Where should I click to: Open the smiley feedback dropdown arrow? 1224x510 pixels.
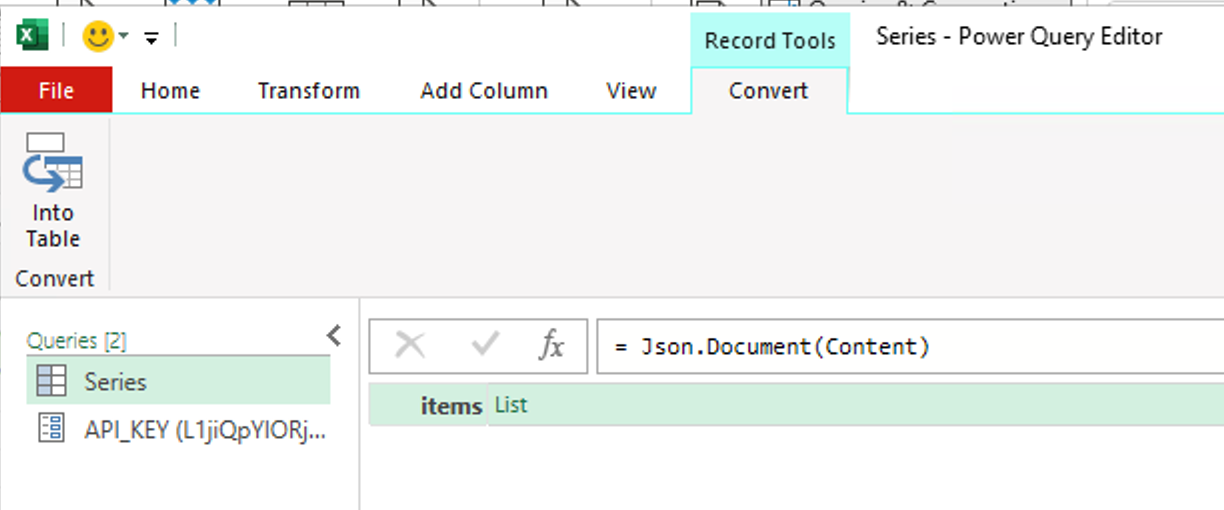[x=124, y=38]
